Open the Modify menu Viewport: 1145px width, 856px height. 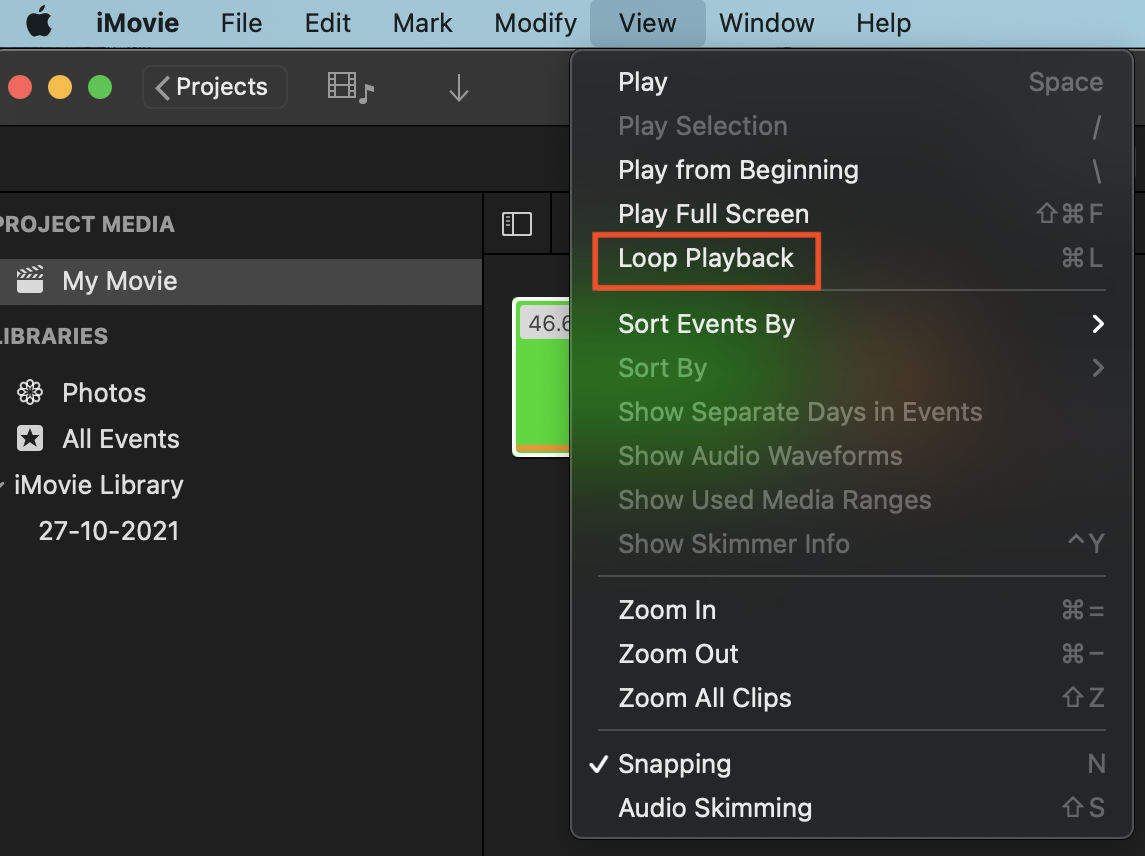535,22
